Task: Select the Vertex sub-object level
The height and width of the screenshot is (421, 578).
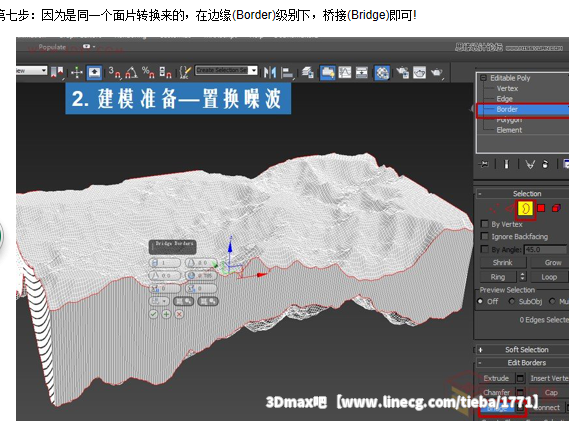Action: pos(507,88)
